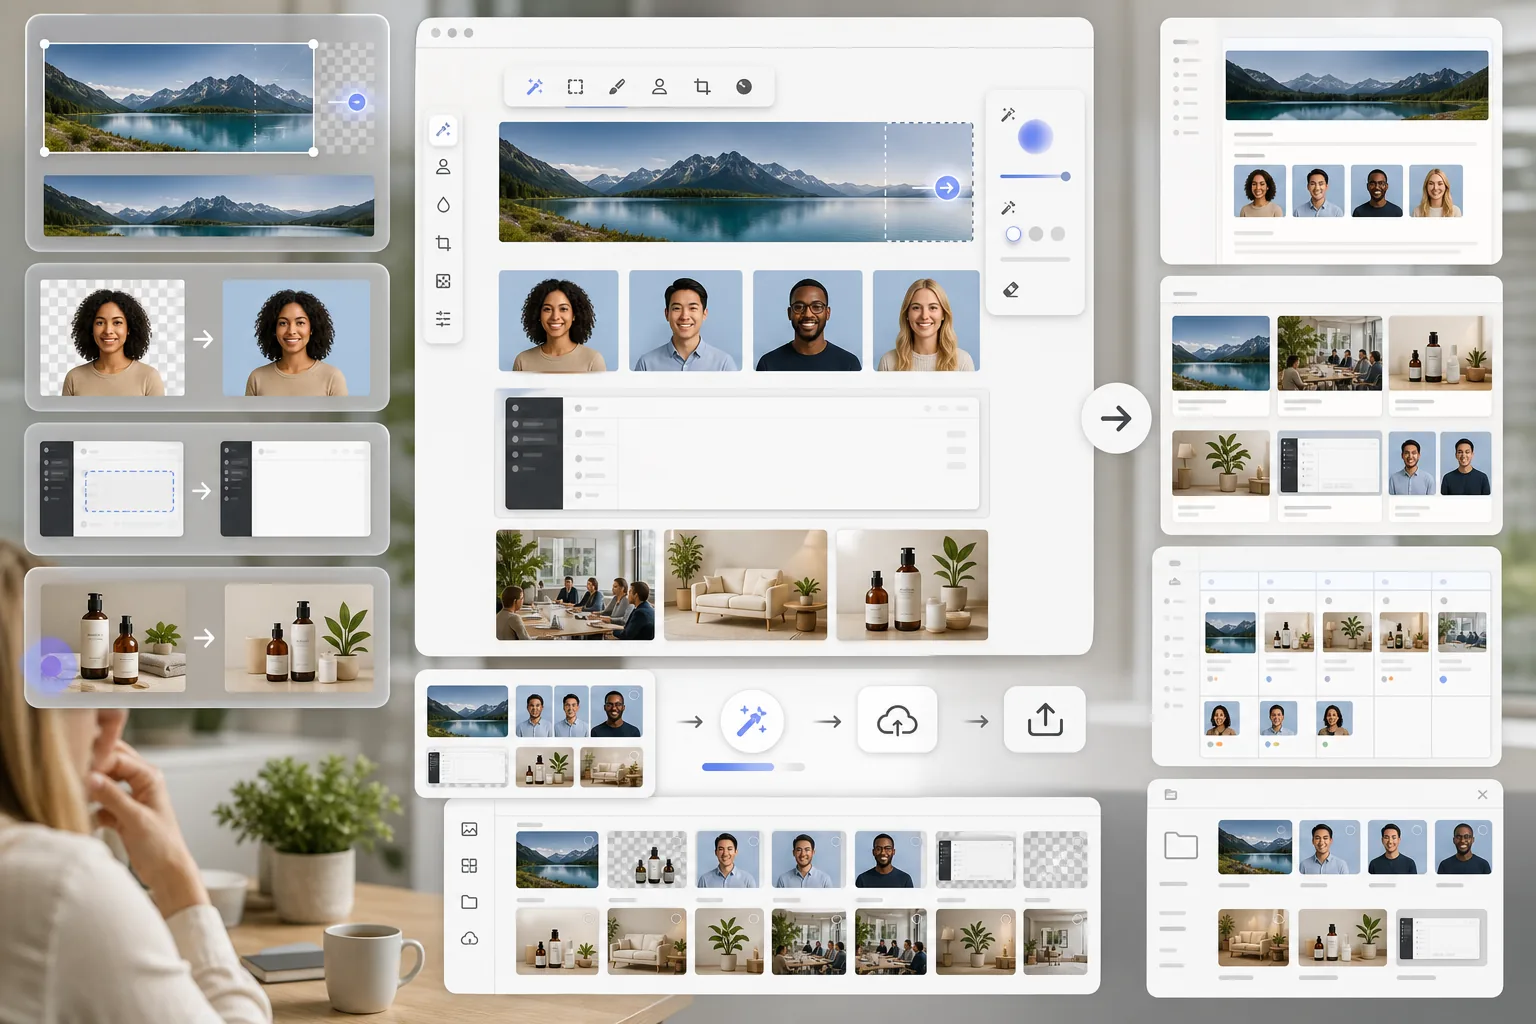Click the dark circle icon in top toolbar
Image resolution: width=1536 pixels, height=1024 pixels.
pyautogui.click(x=744, y=87)
